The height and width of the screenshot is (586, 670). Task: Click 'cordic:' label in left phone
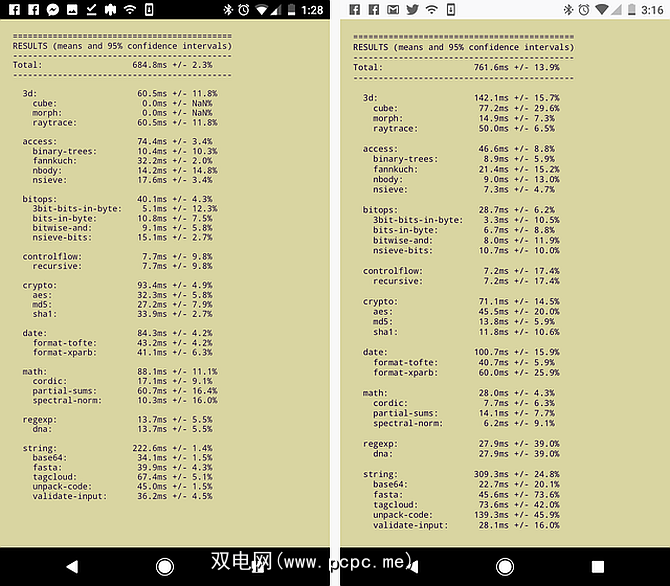coord(50,381)
